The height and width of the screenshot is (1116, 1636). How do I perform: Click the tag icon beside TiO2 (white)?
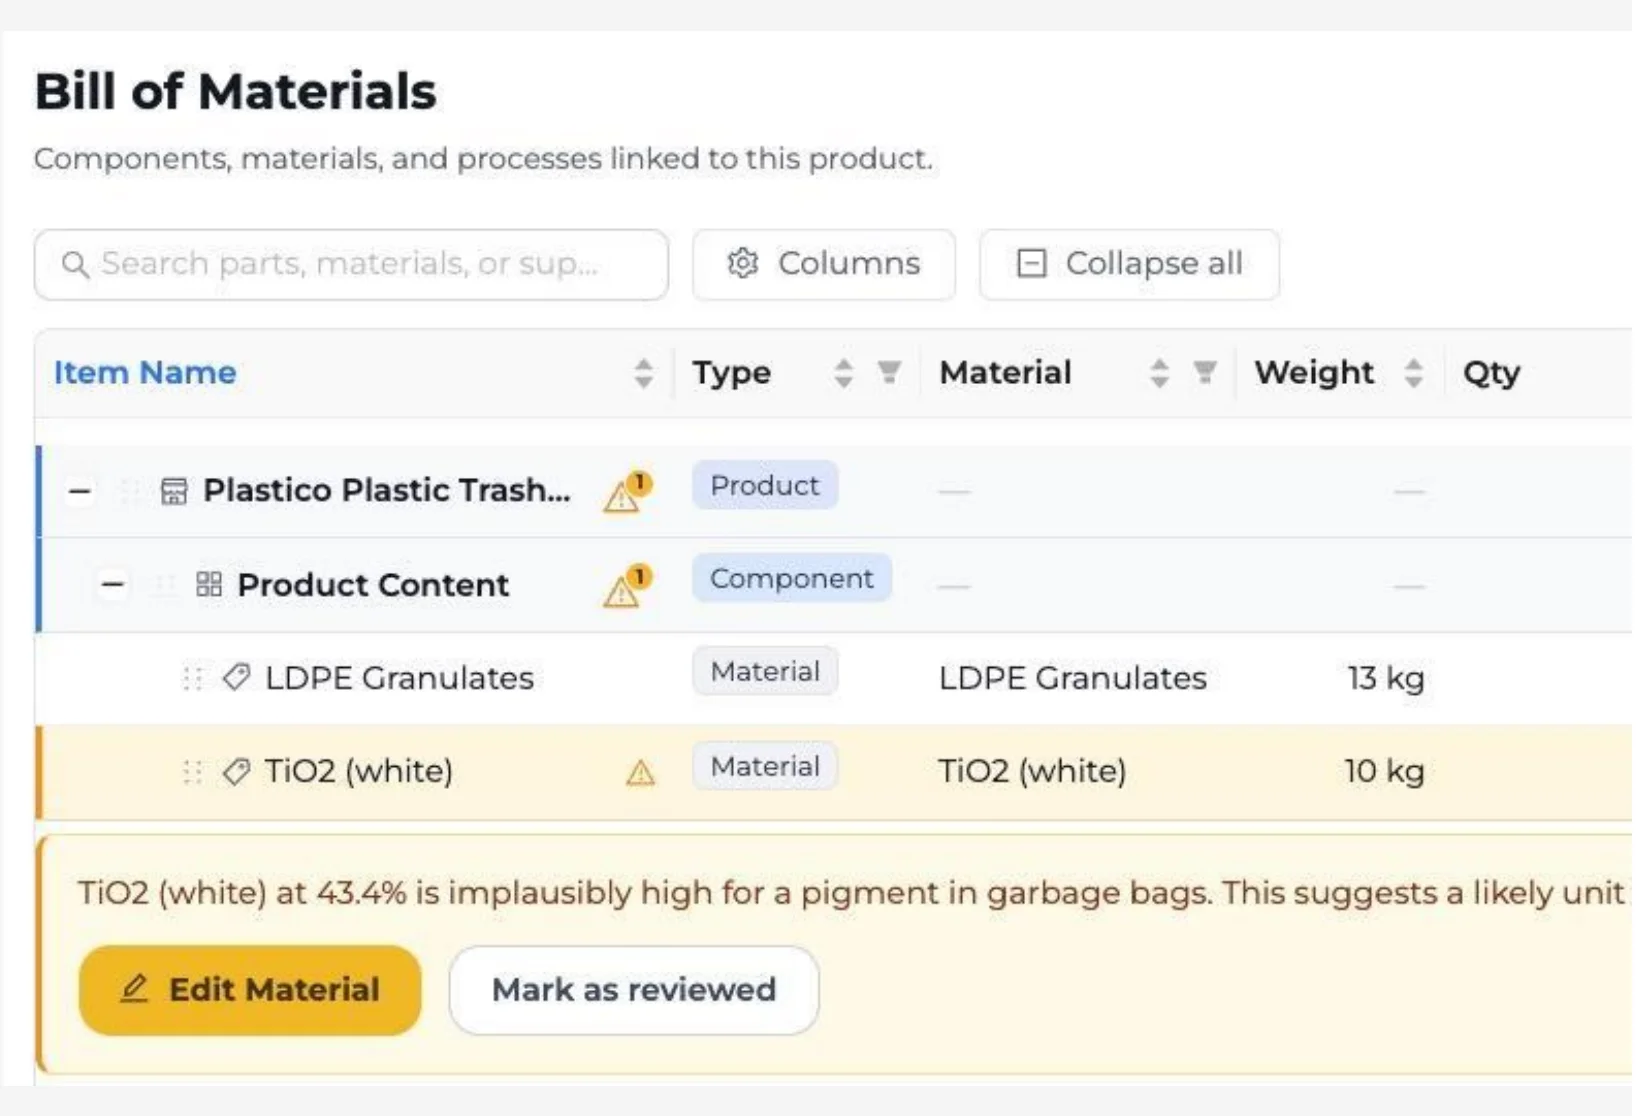[x=236, y=771]
